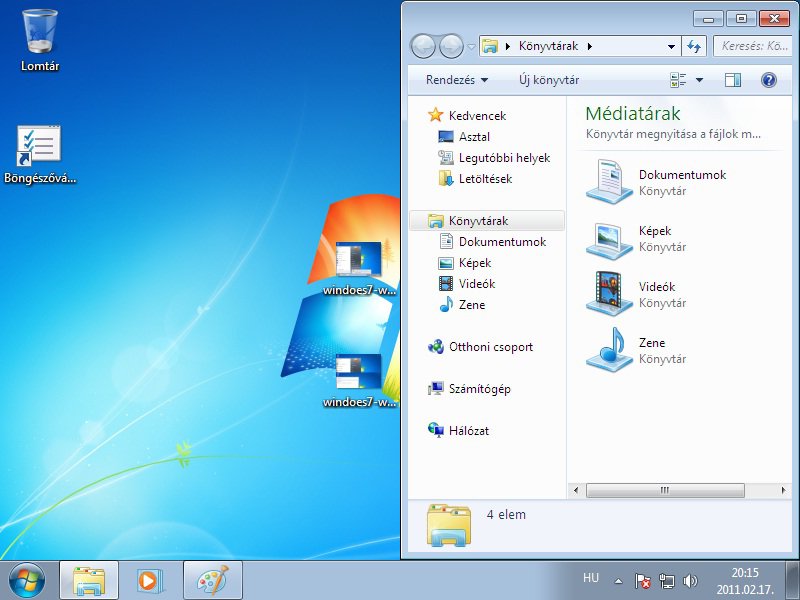Open the address bar history dropdown

click(671, 46)
